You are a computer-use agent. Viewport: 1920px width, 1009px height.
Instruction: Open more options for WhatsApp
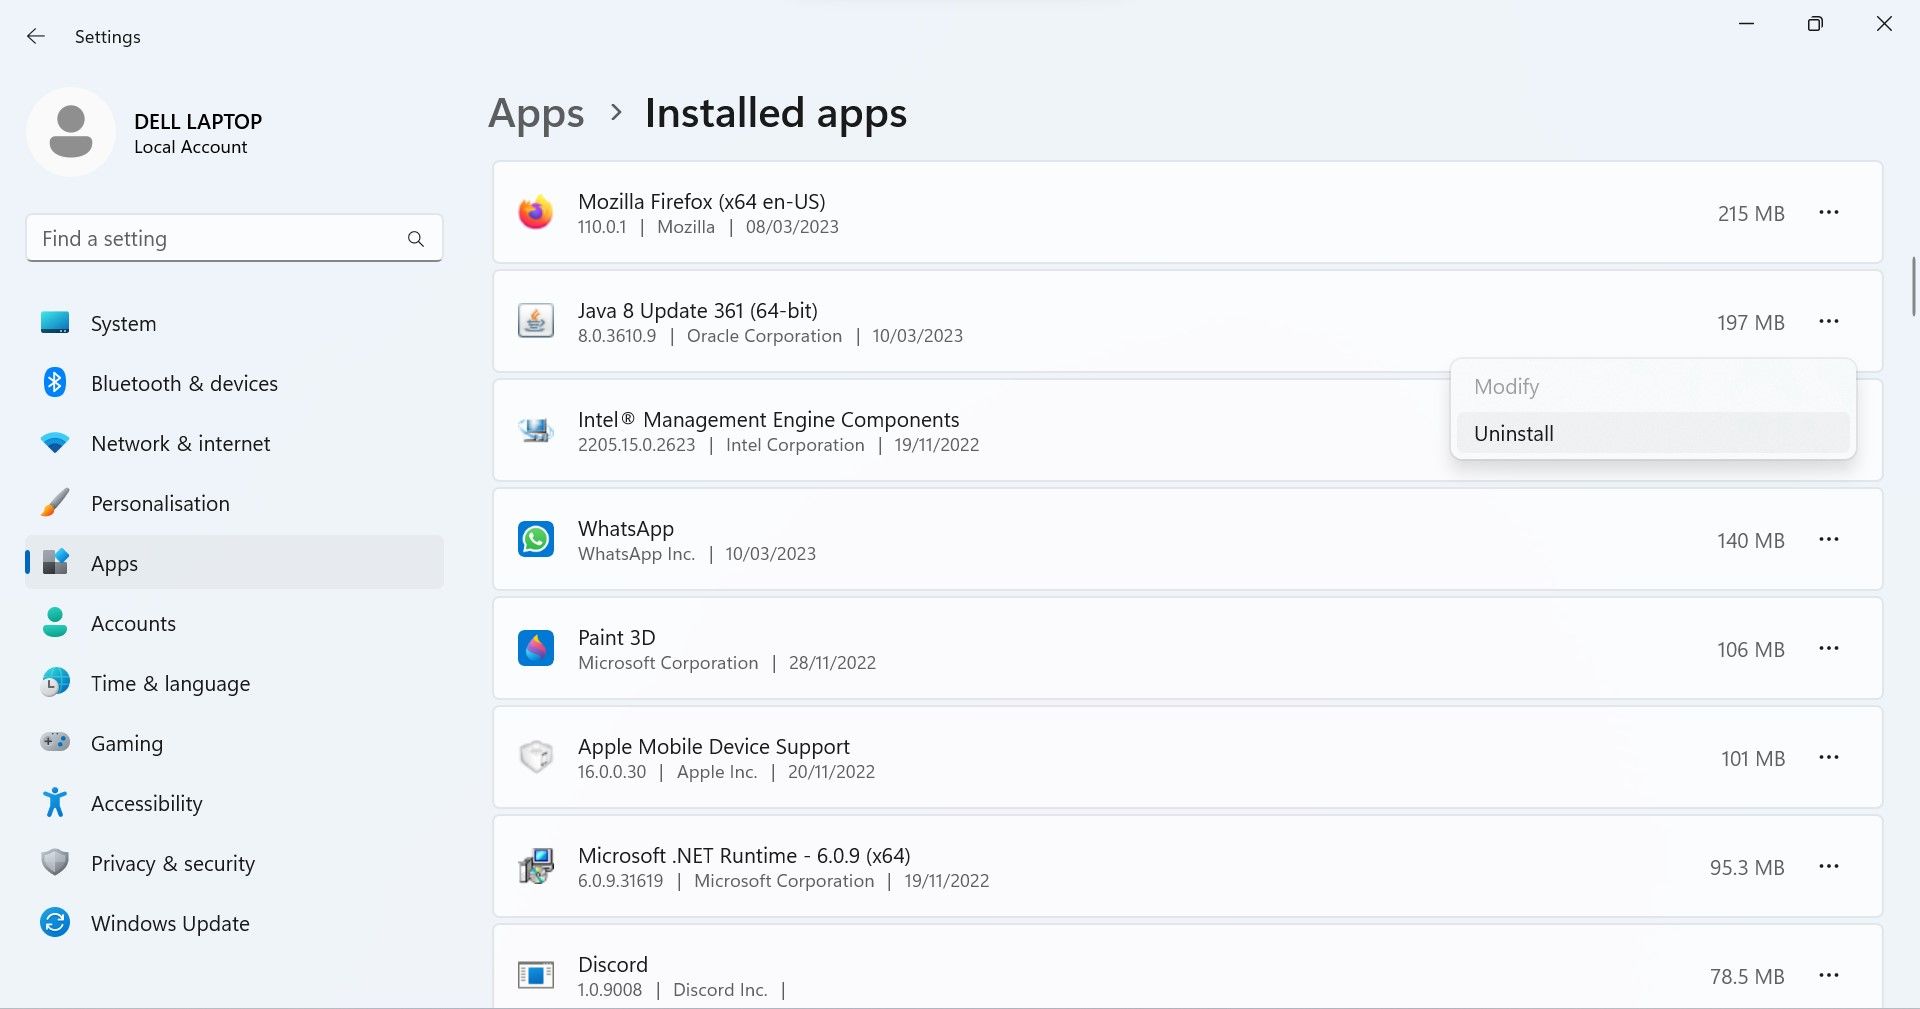coord(1829,539)
